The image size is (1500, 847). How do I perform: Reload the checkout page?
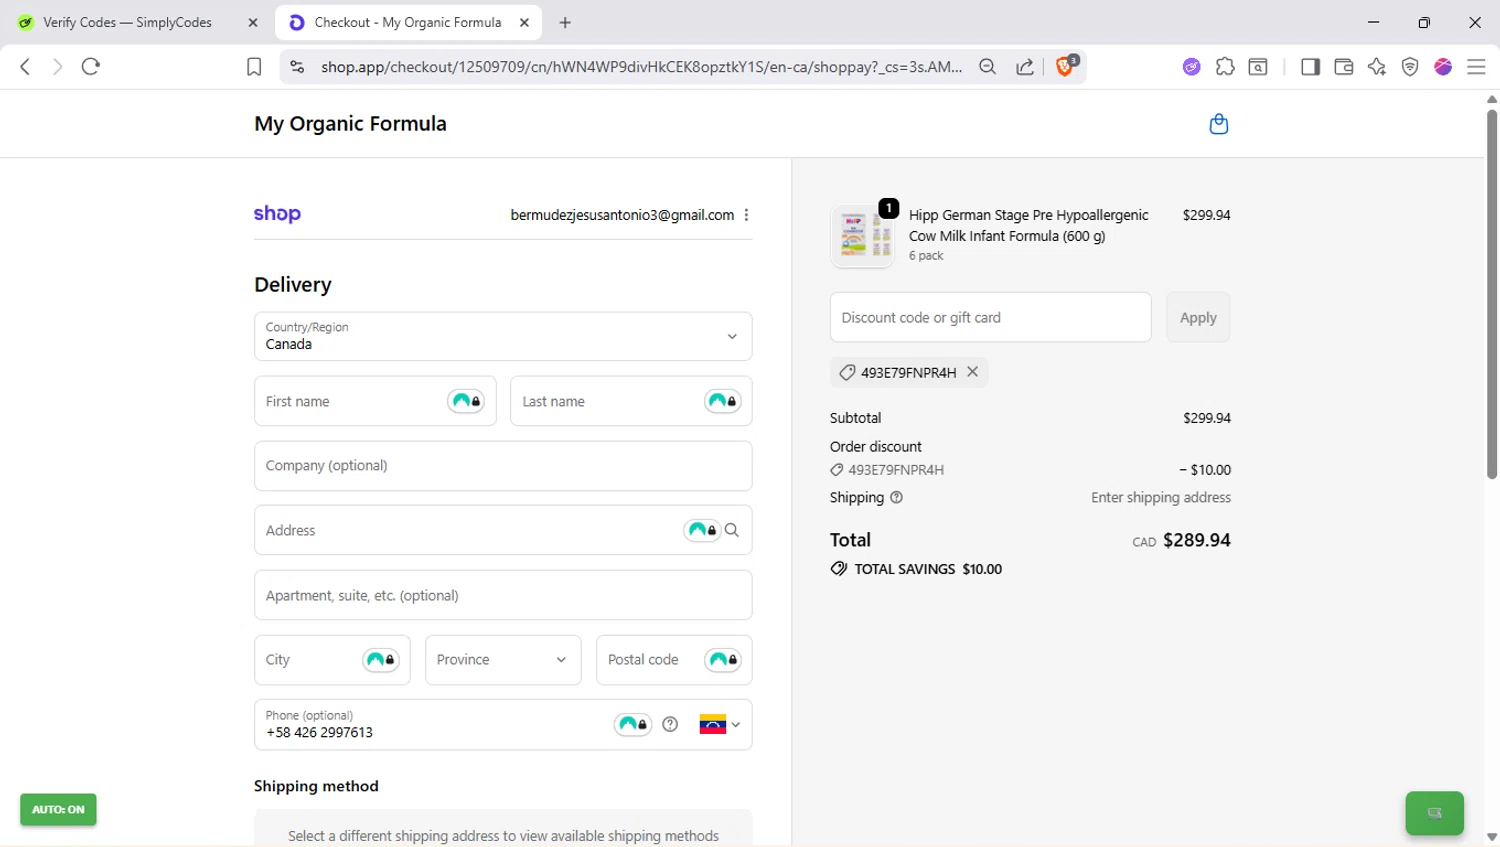coord(91,67)
